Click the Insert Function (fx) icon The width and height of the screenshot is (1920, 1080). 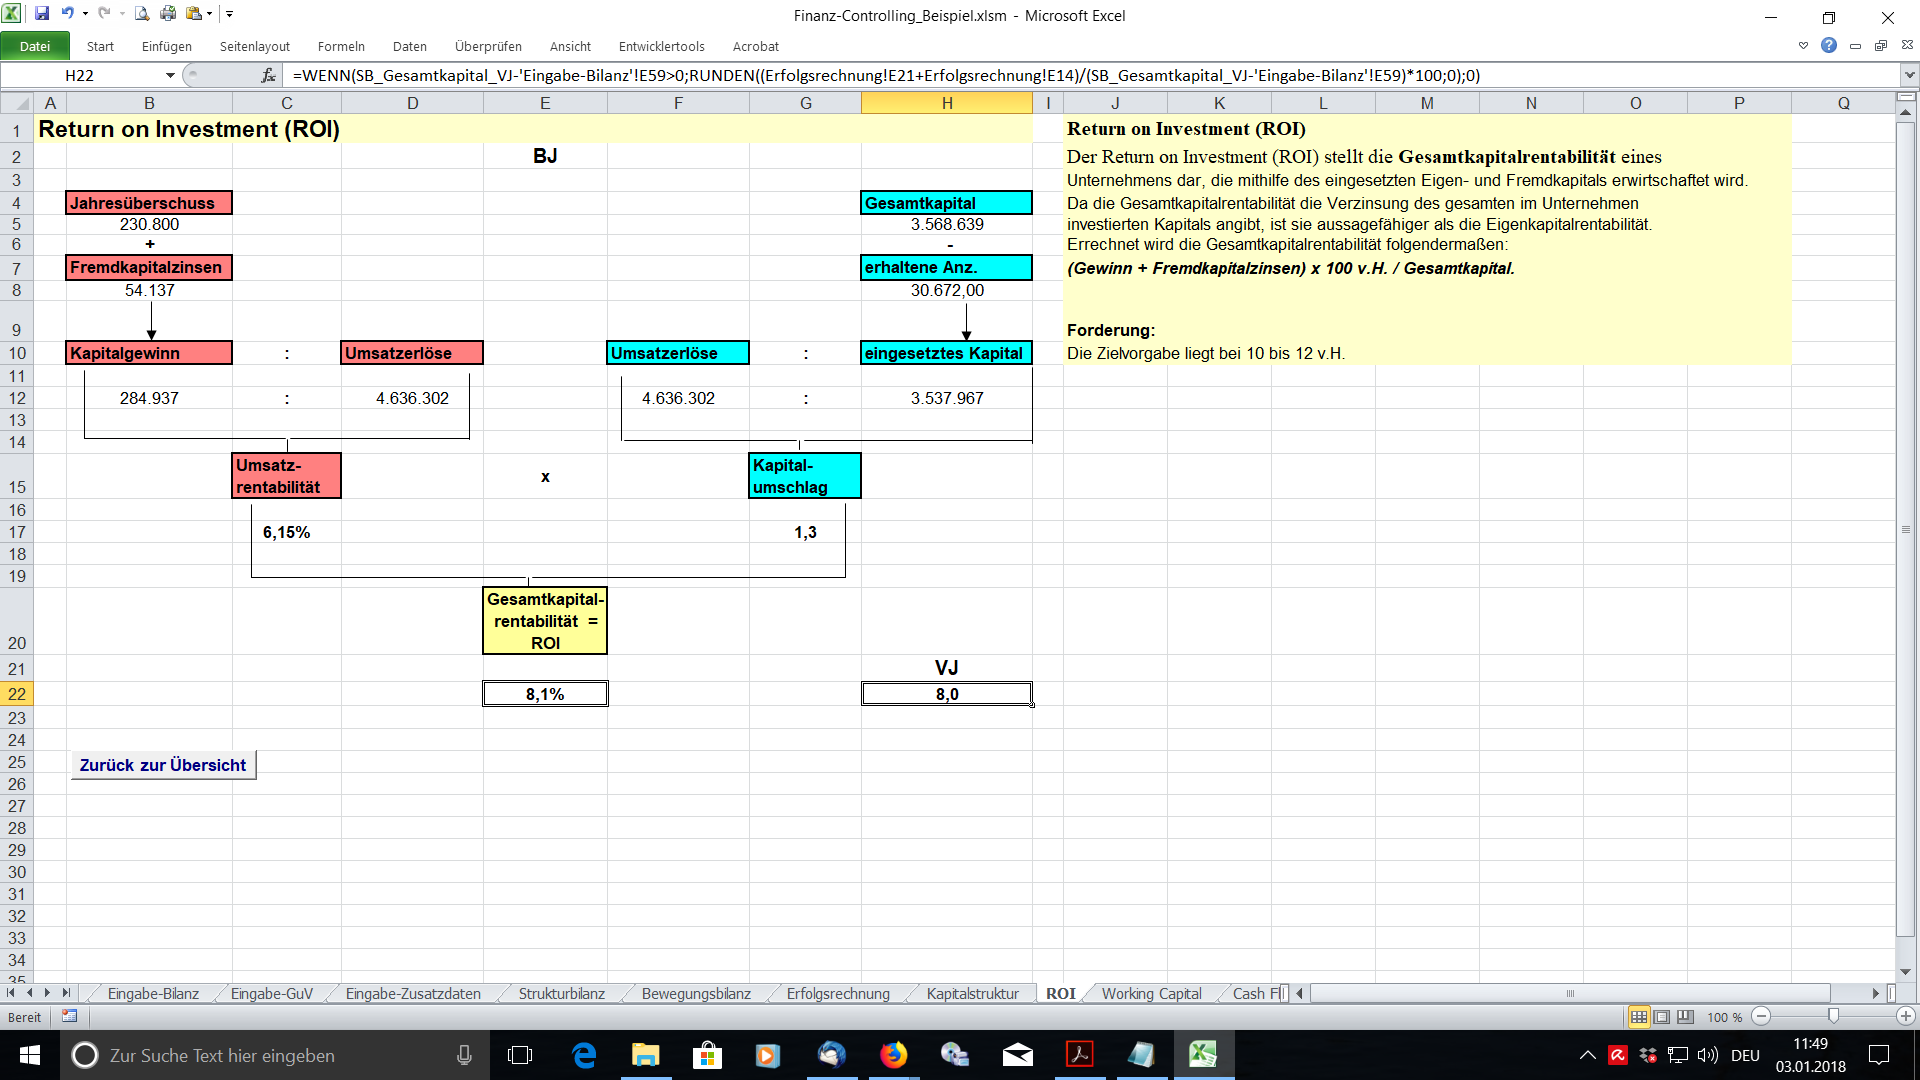click(266, 75)
